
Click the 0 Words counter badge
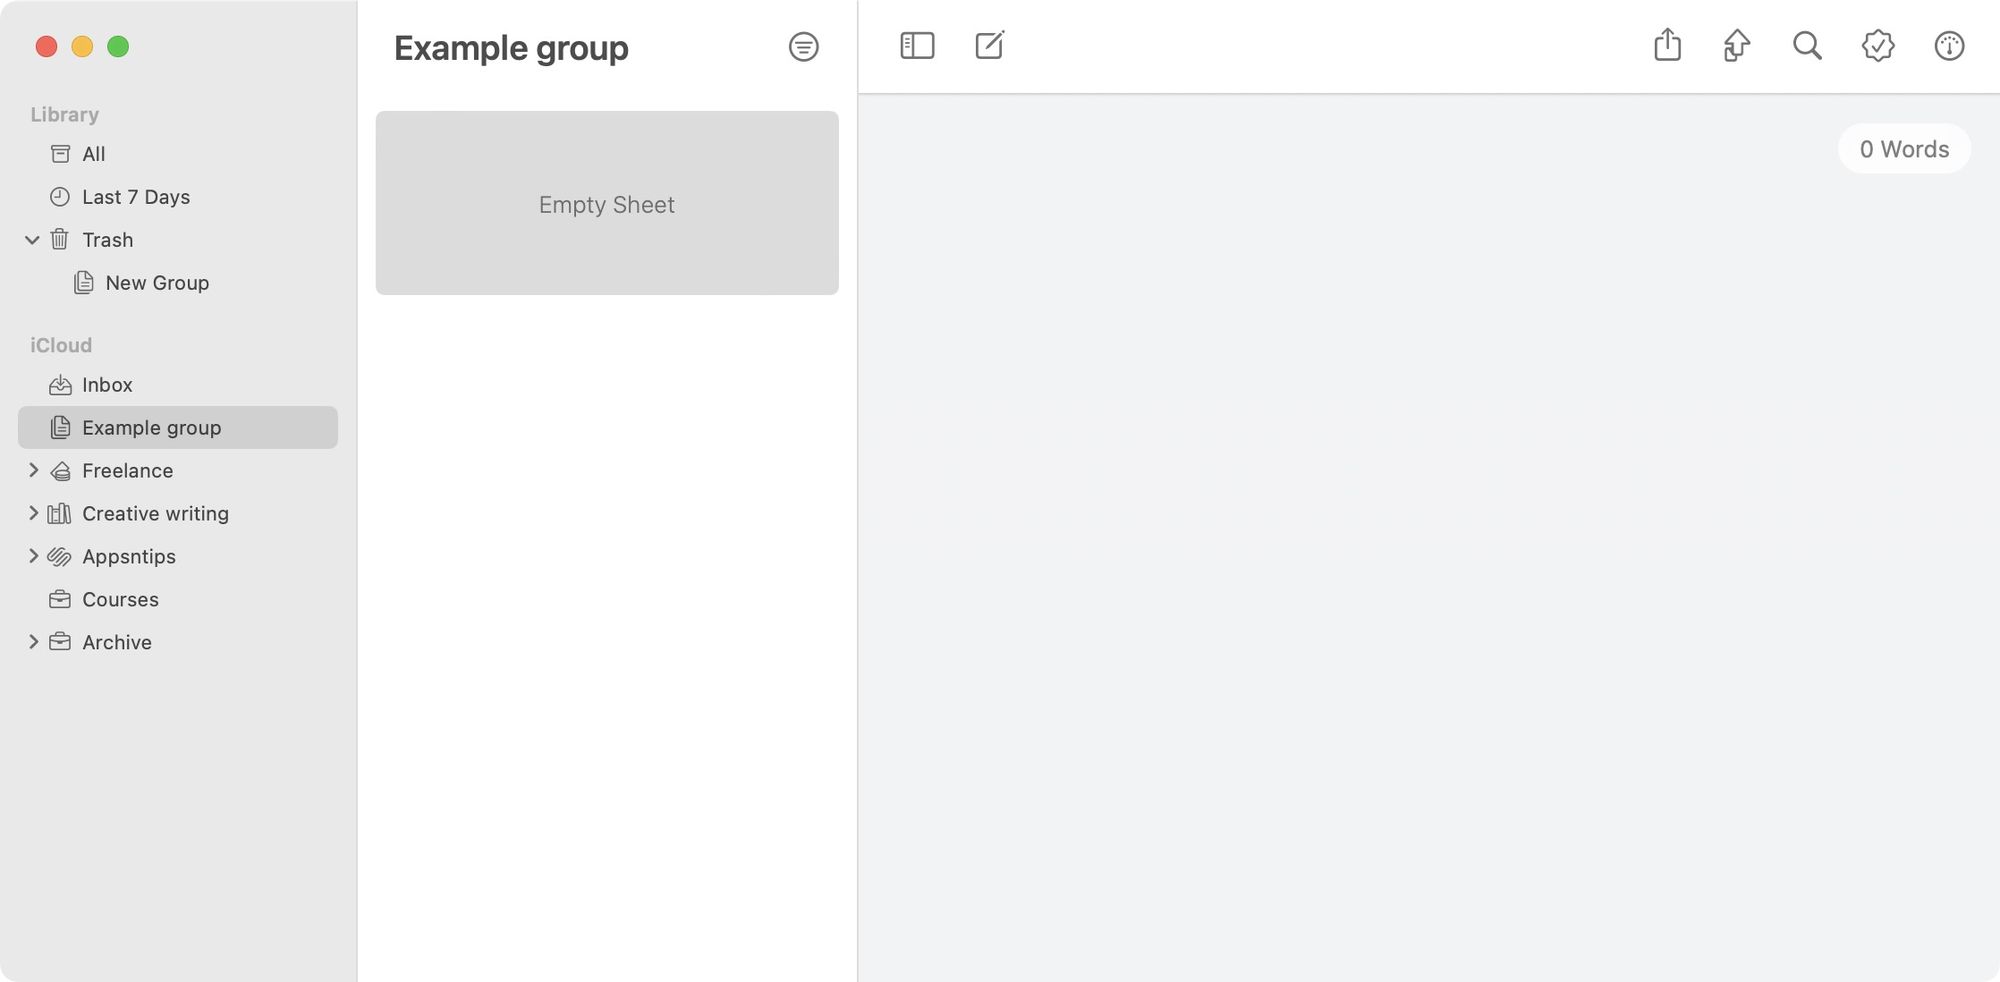(x=1904, y=149)
